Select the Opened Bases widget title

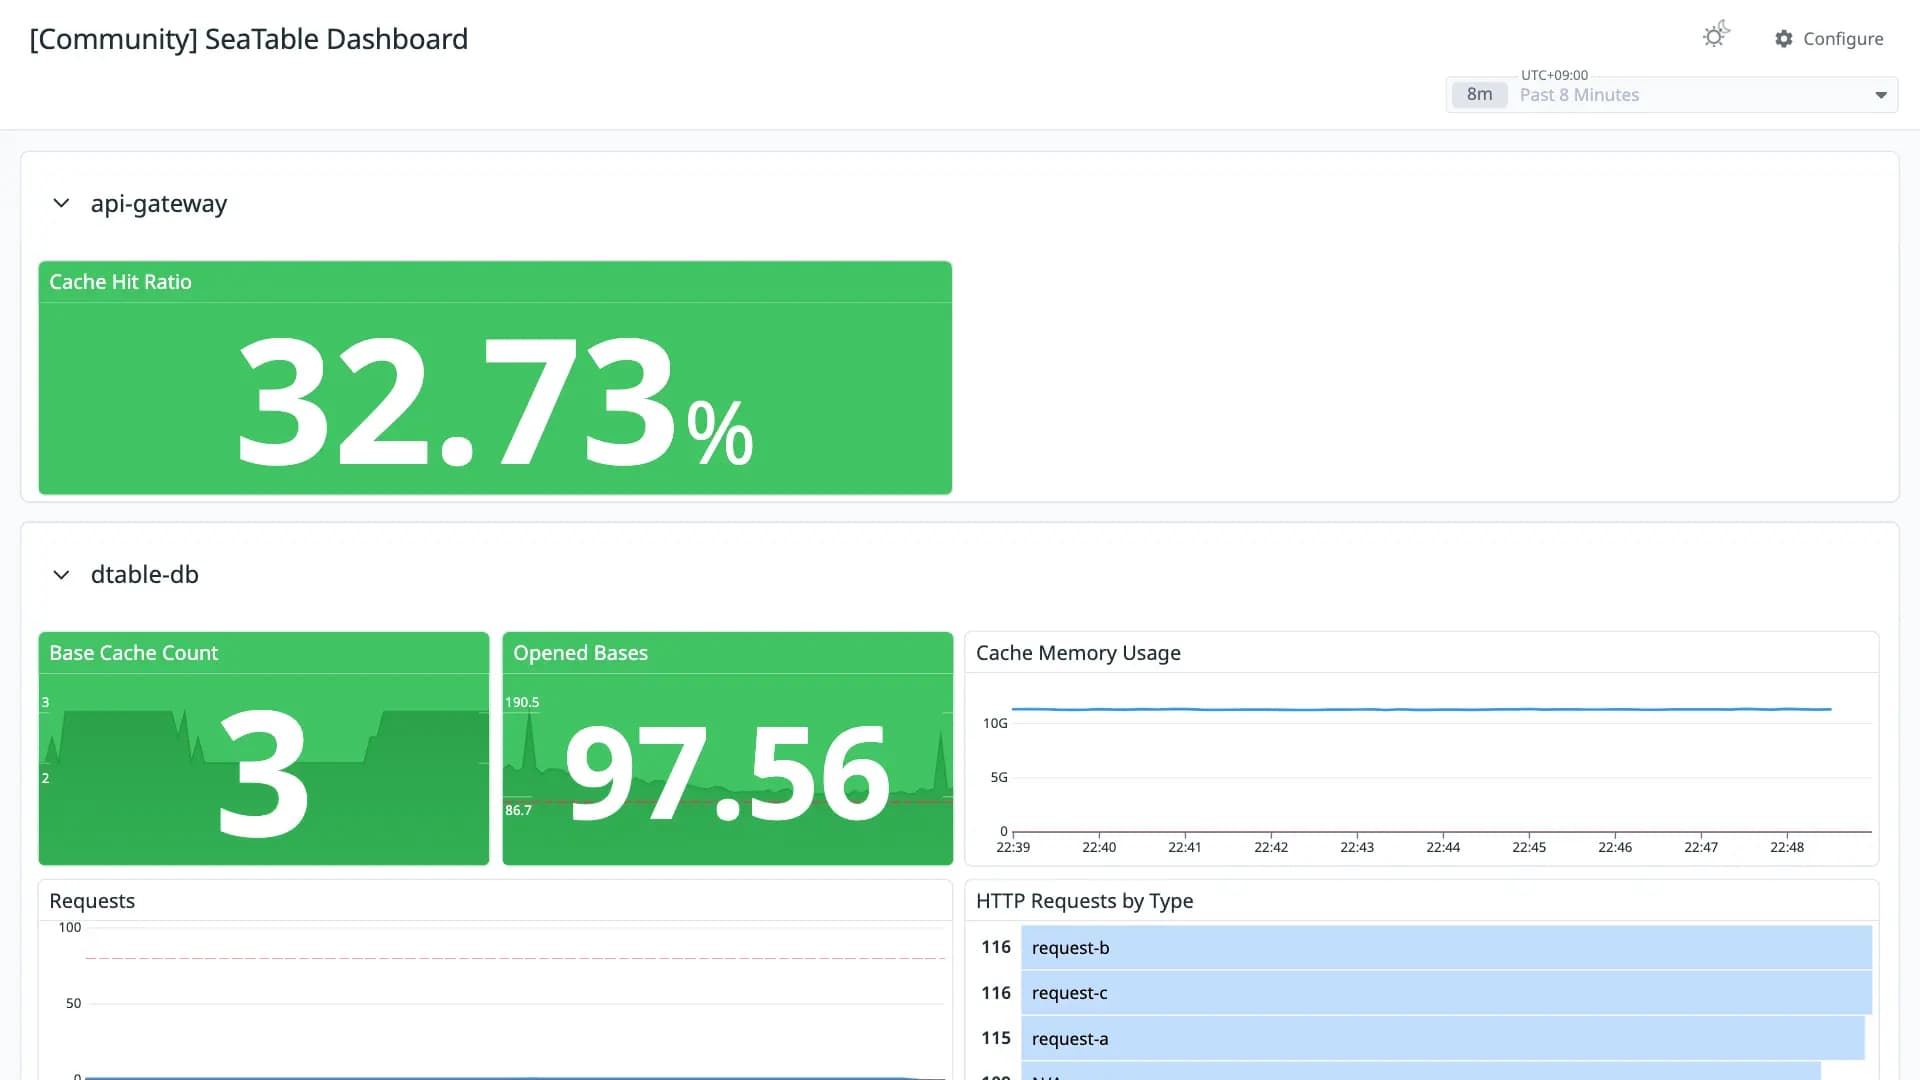point(580,653)
